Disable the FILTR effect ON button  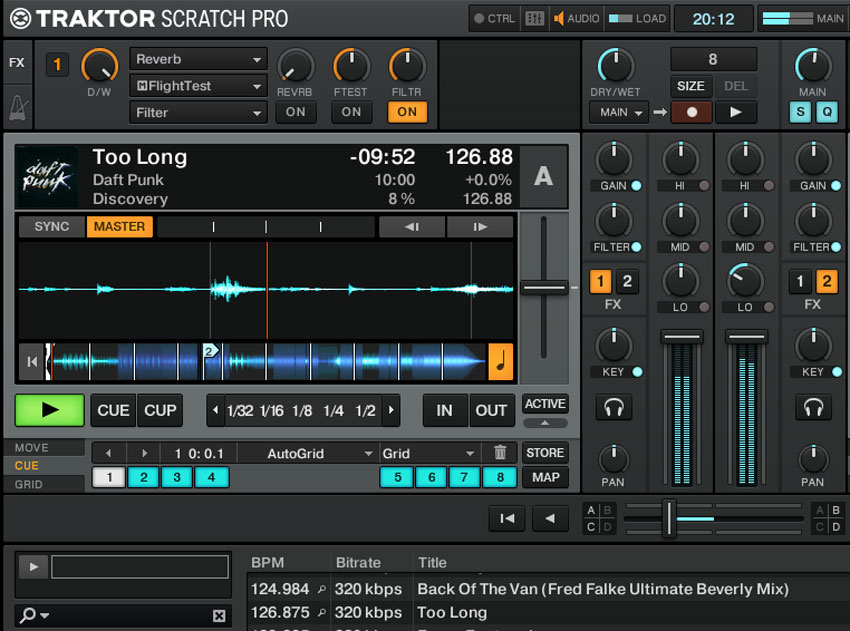click(407, 112)
